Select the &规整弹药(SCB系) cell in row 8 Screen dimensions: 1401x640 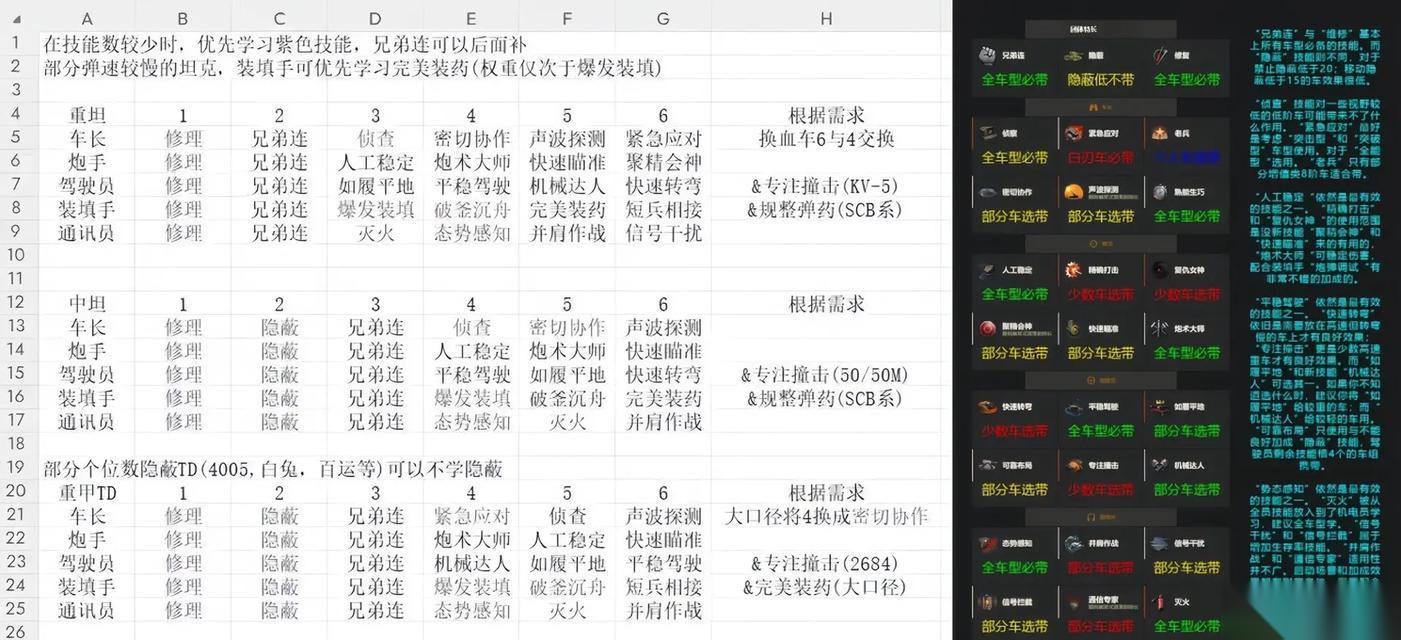[826, 209]
